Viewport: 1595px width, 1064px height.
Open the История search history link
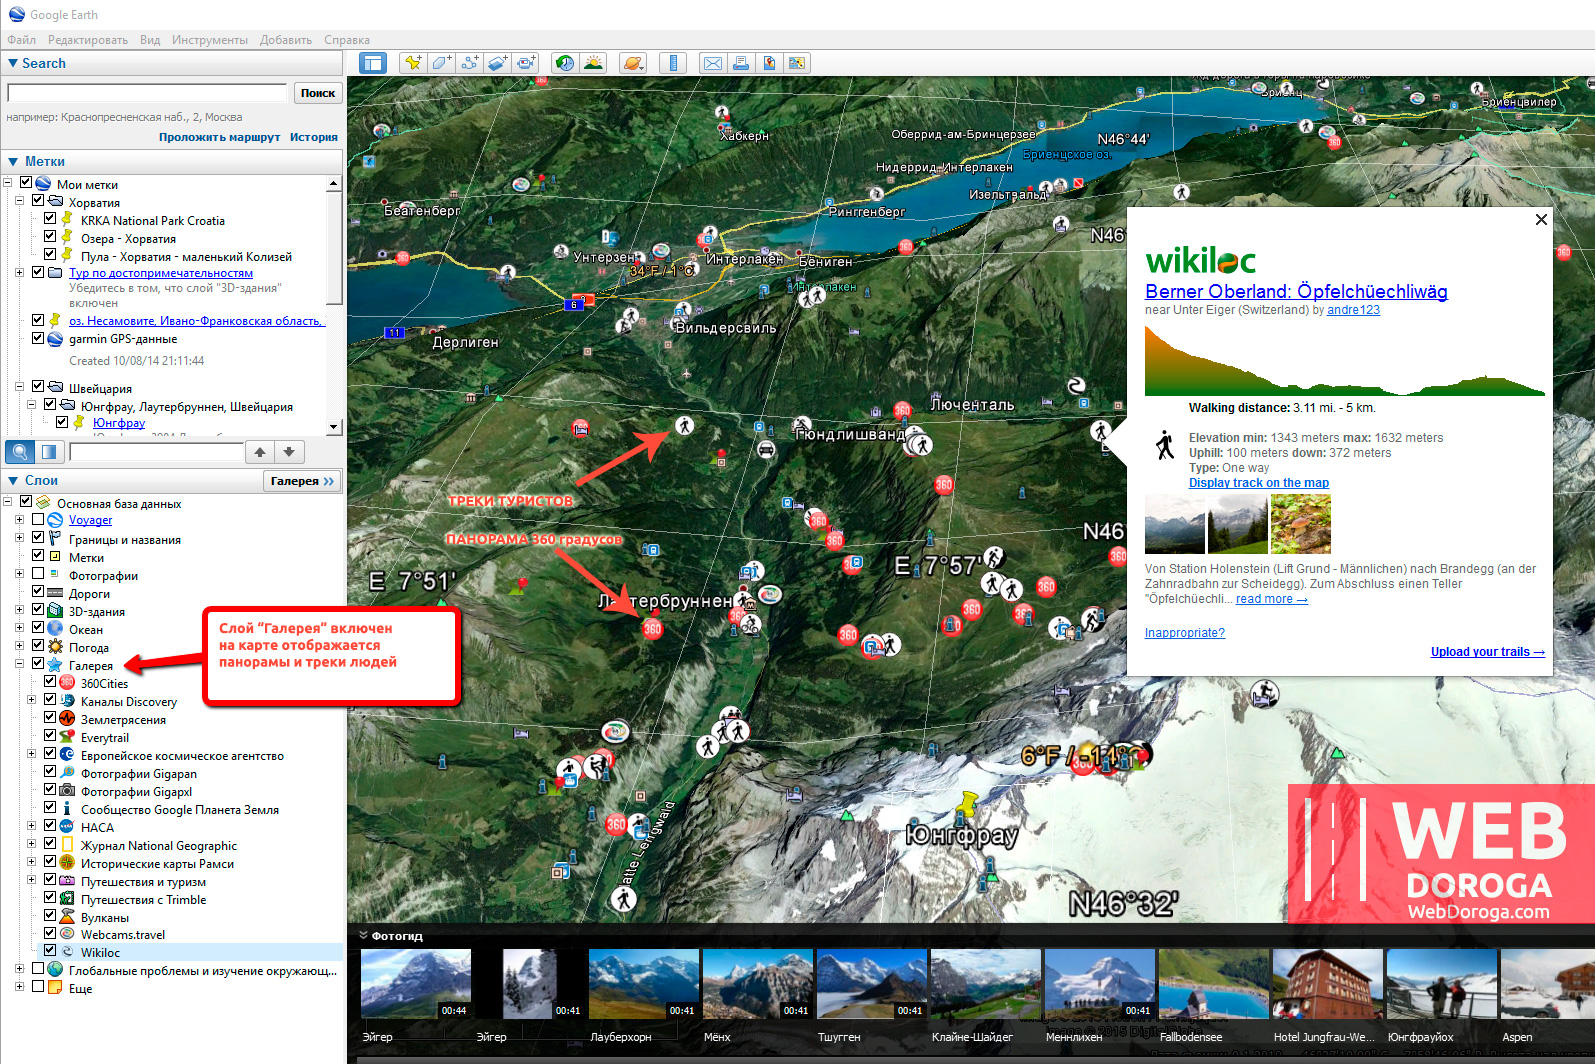(314, 137)
